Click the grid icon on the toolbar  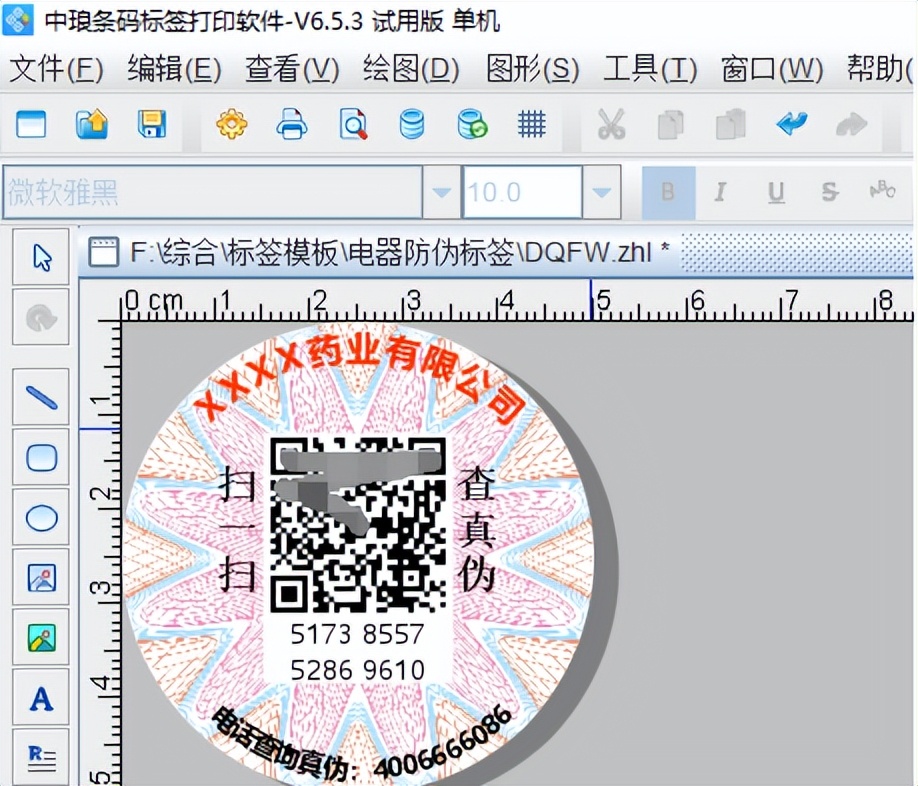point(532,124)
